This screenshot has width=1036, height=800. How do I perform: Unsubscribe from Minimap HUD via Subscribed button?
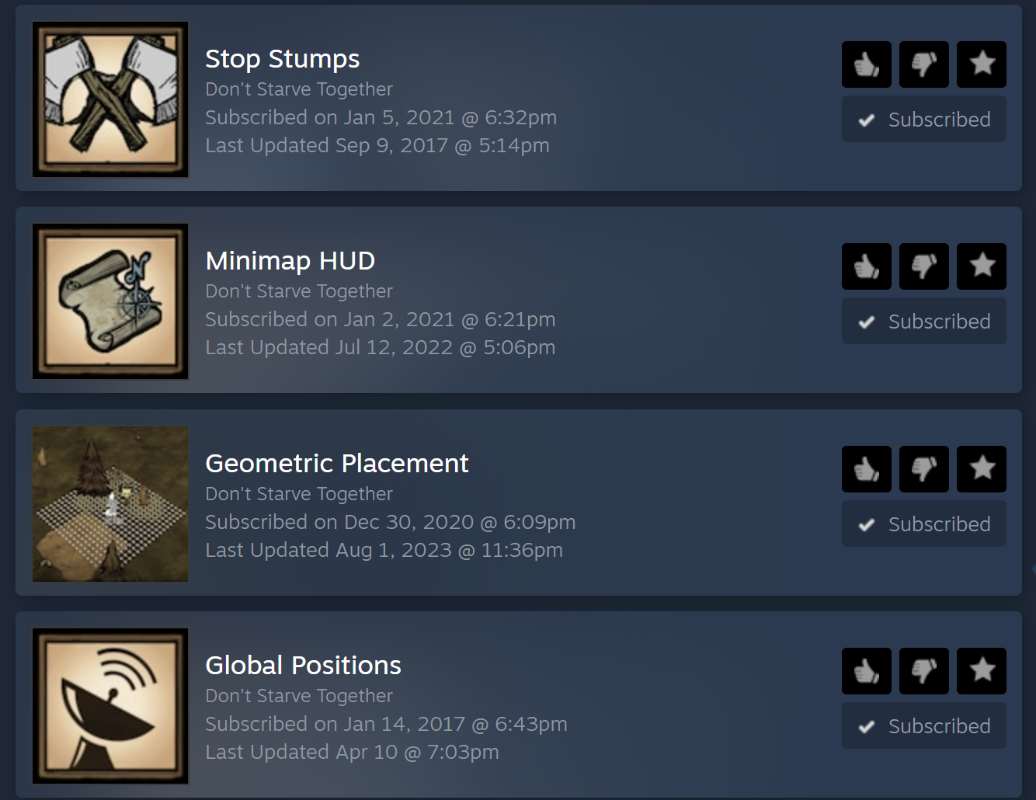[924, 321]
